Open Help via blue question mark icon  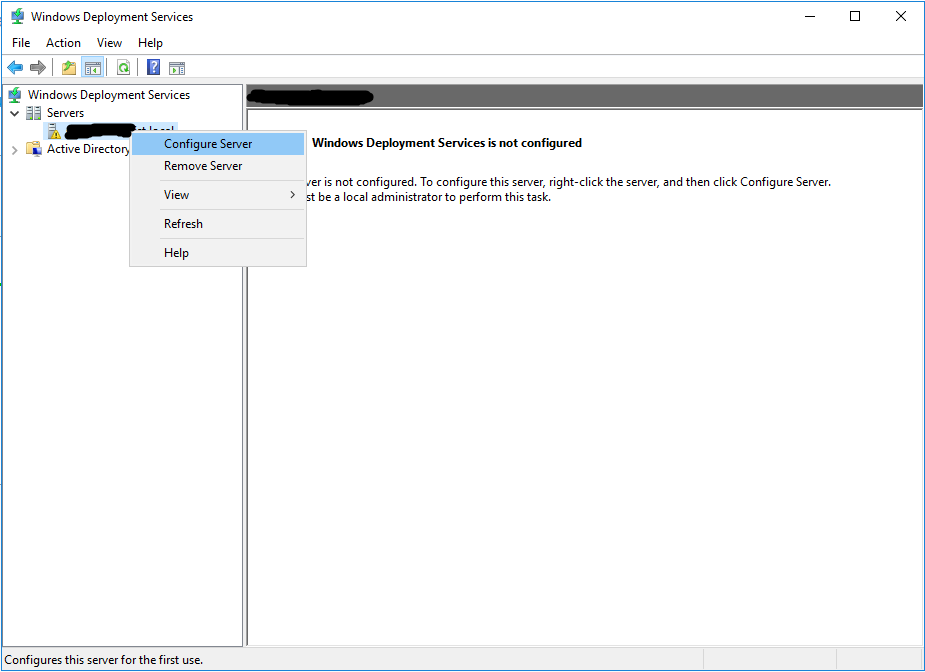153,67
